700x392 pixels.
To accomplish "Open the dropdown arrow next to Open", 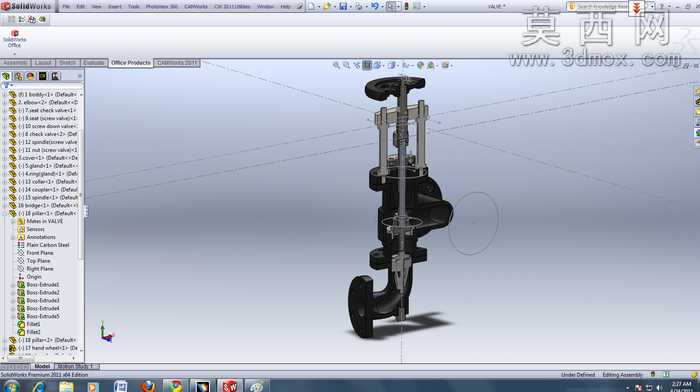I will tap(335, 7).
